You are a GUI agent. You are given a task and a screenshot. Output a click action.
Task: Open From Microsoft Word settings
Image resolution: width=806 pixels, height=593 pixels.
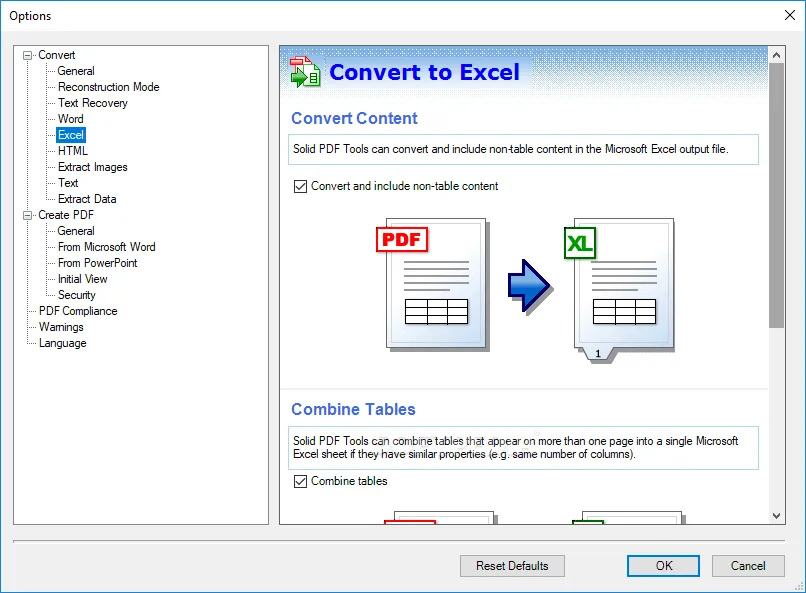(x=106, y=247)
